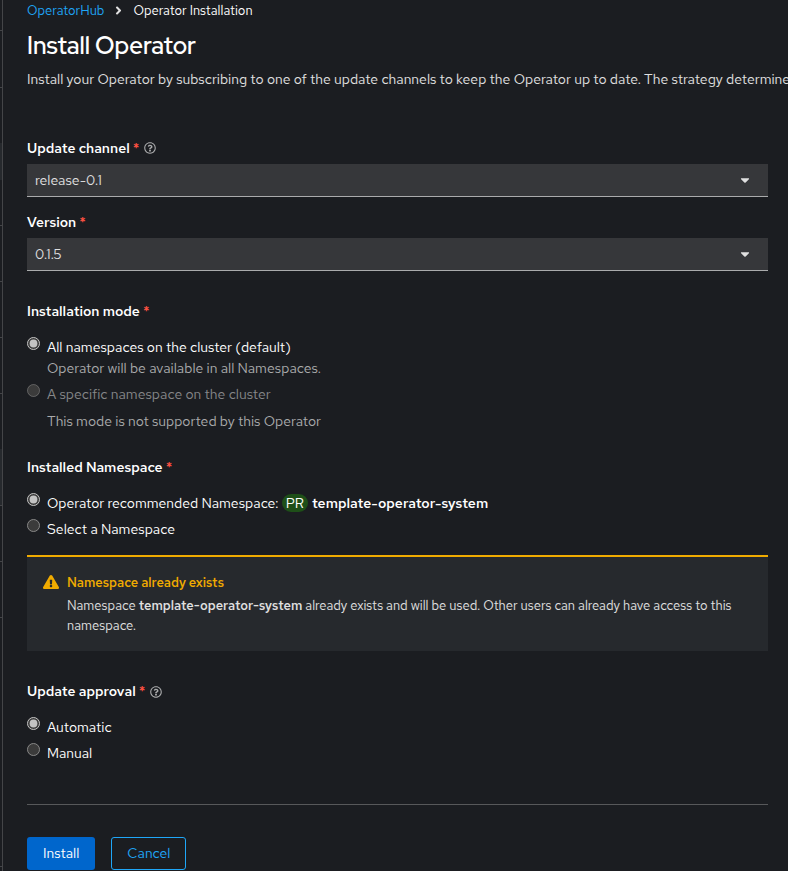Click the Update channel help icon
Image resolution: width=788 pixels, height=871 pixels.
150,148
